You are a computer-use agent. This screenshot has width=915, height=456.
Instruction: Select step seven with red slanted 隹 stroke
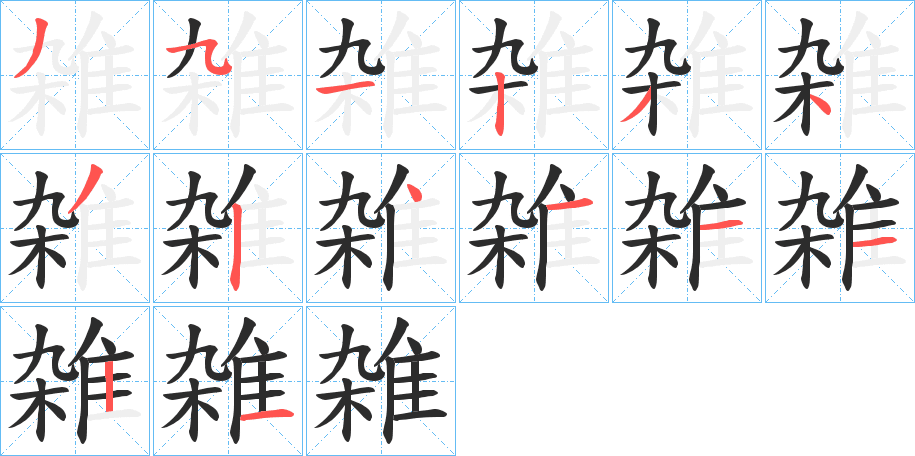click(75, 228)
